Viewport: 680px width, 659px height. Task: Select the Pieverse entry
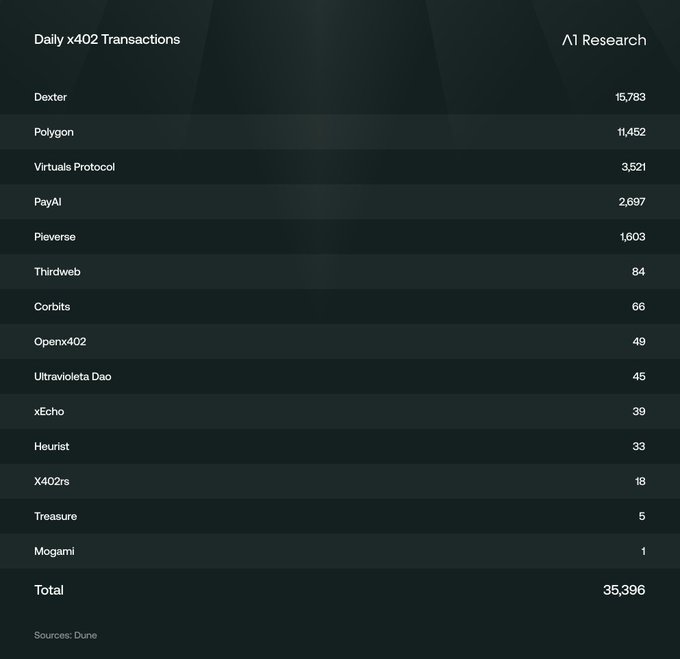tap(55, 237)
